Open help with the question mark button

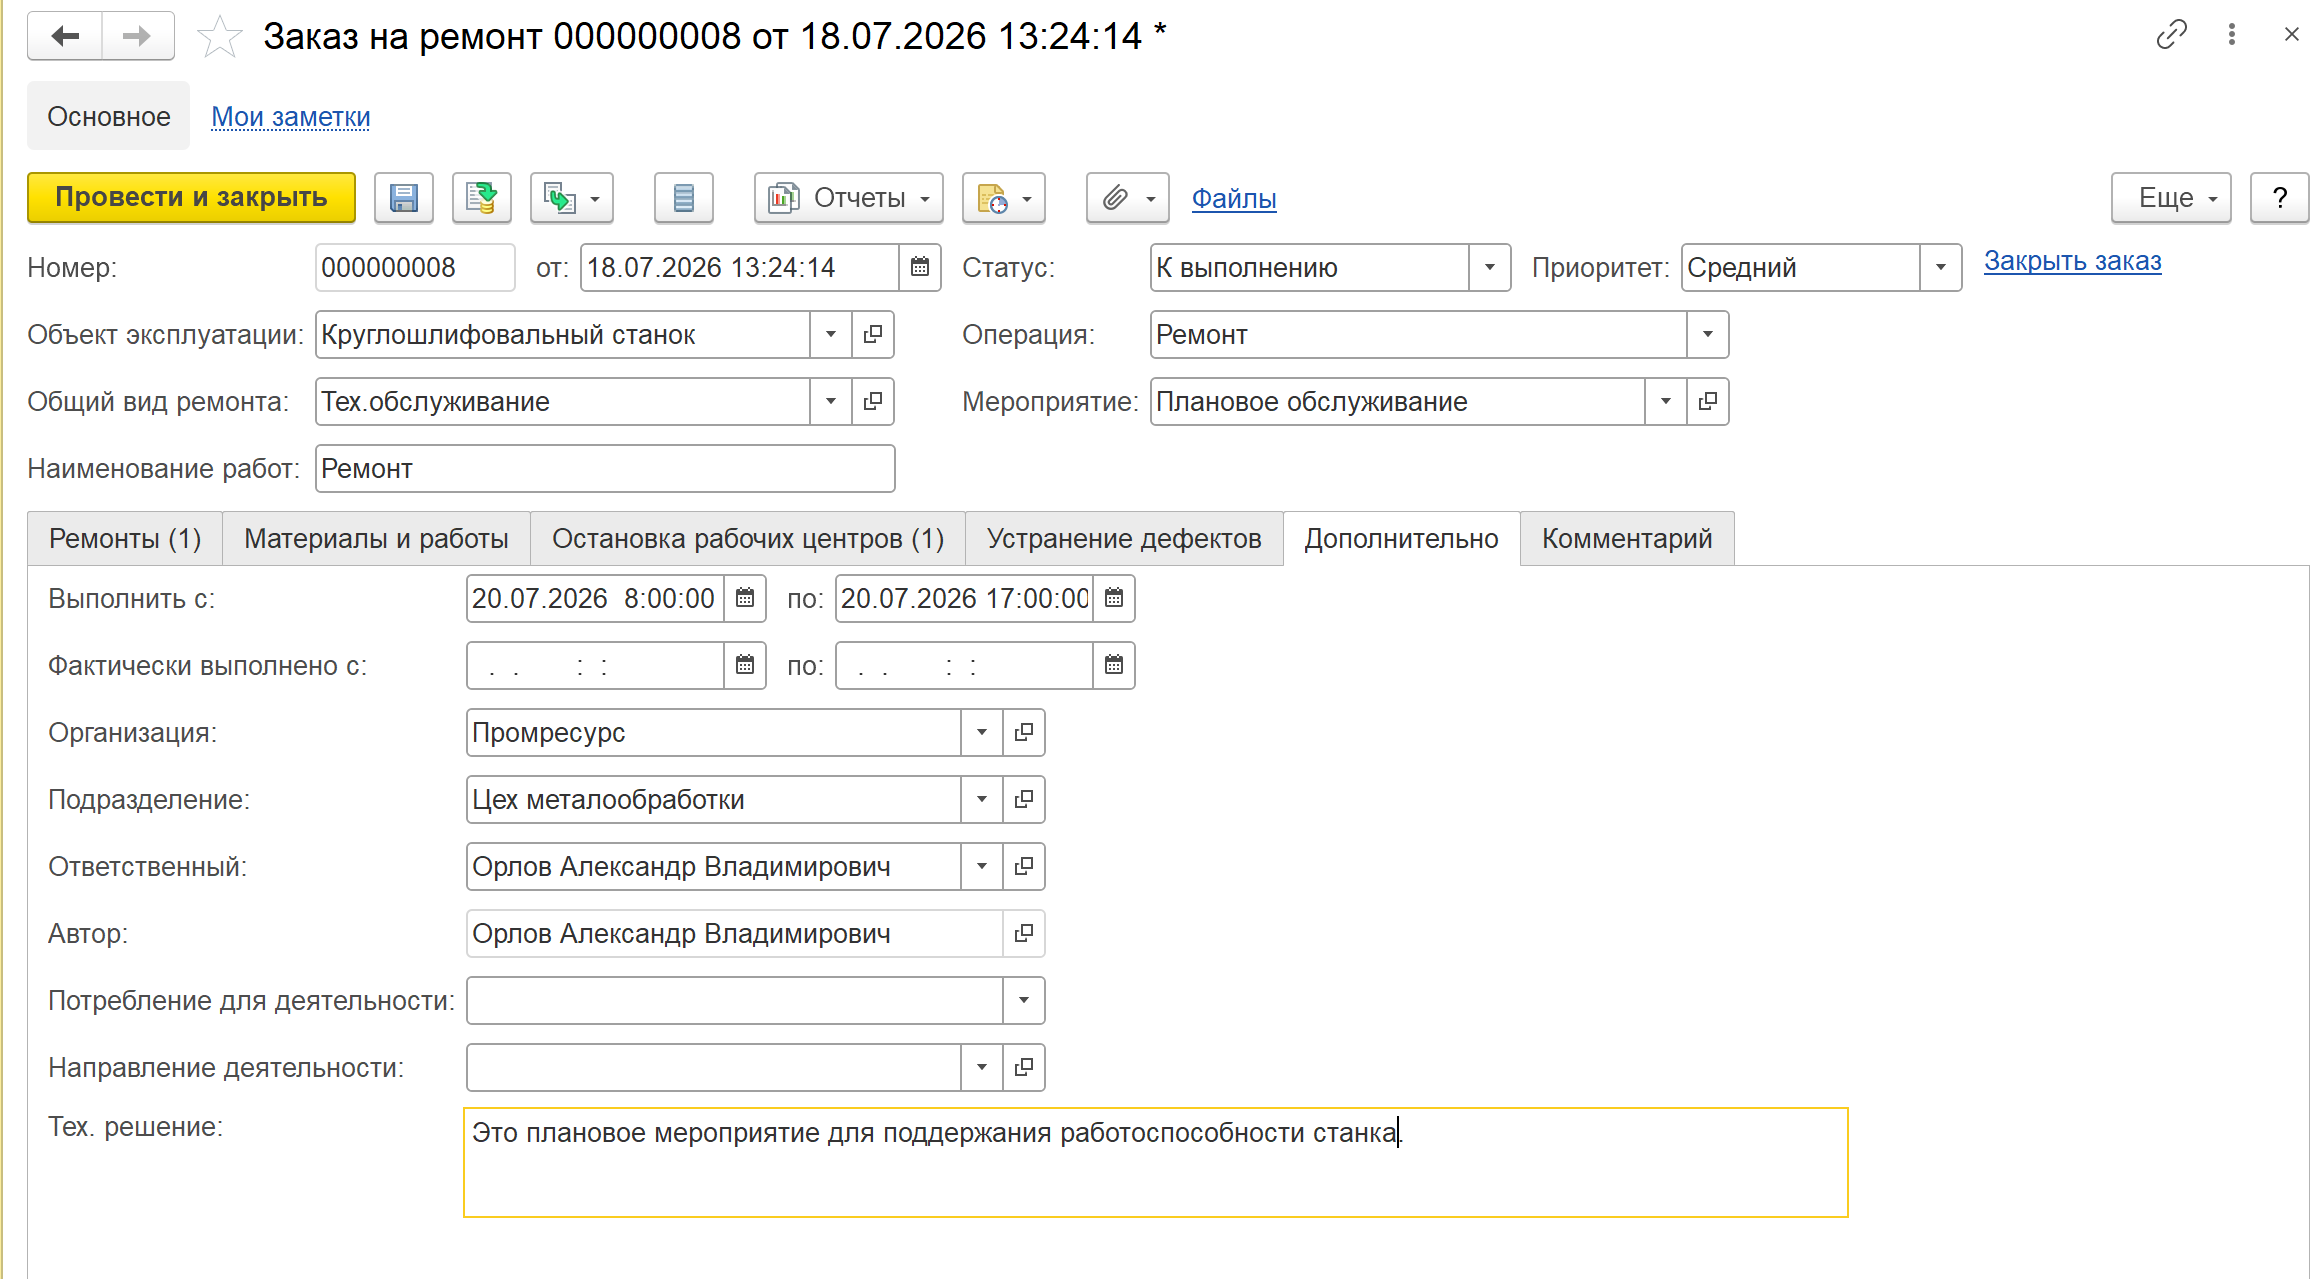click(x=2279, y=198)
